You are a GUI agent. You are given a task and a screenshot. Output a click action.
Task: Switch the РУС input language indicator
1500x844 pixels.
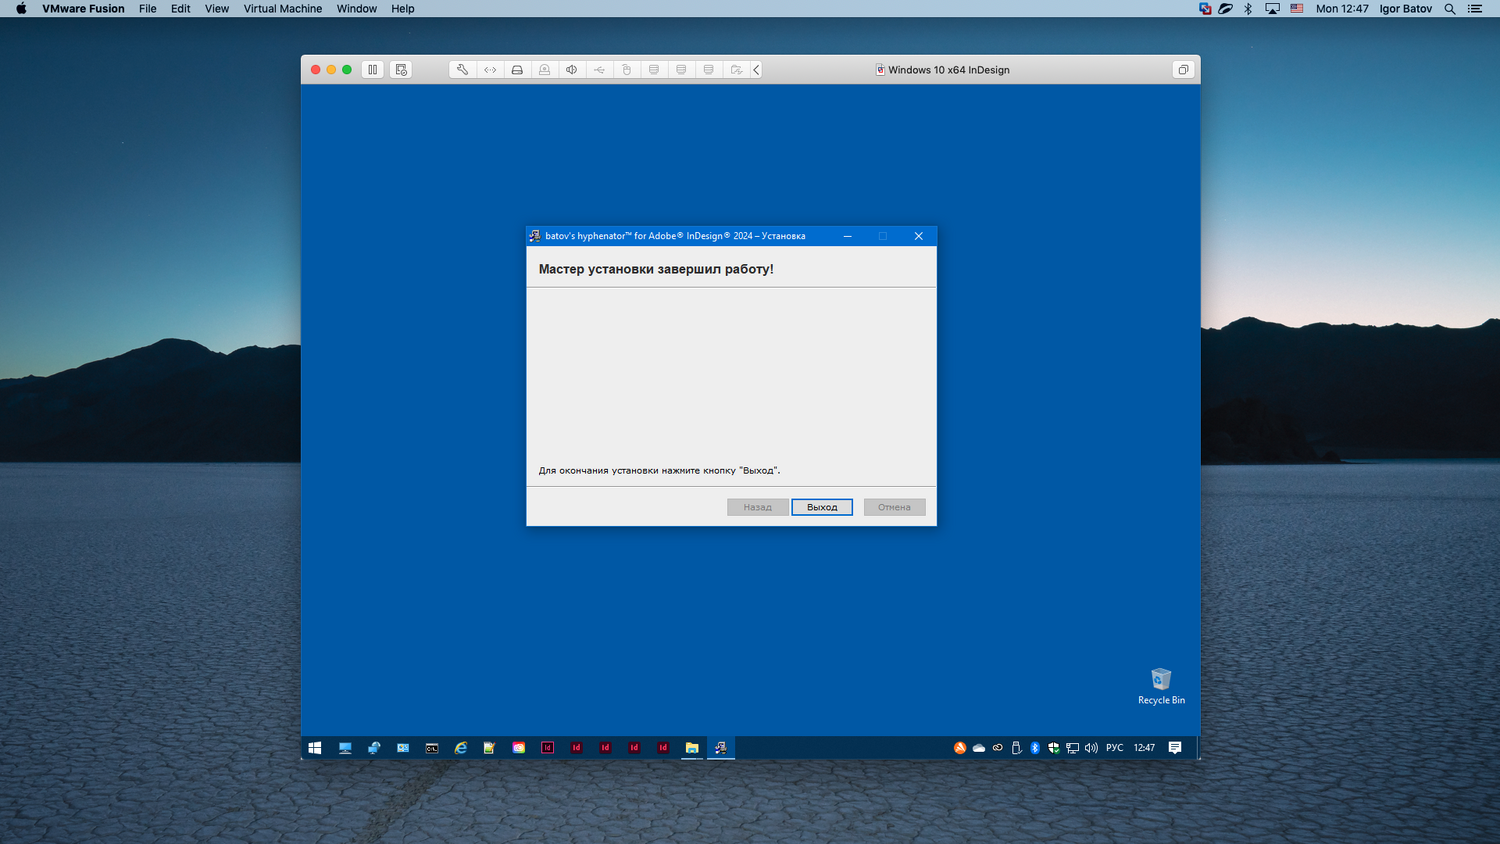tap(1115, 748)
